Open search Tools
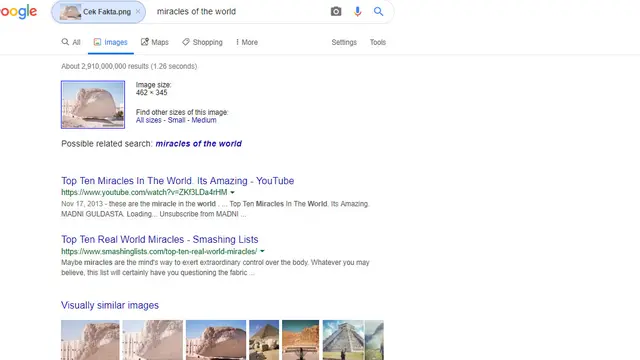This screenshot has width=640, height=360. 378,42
